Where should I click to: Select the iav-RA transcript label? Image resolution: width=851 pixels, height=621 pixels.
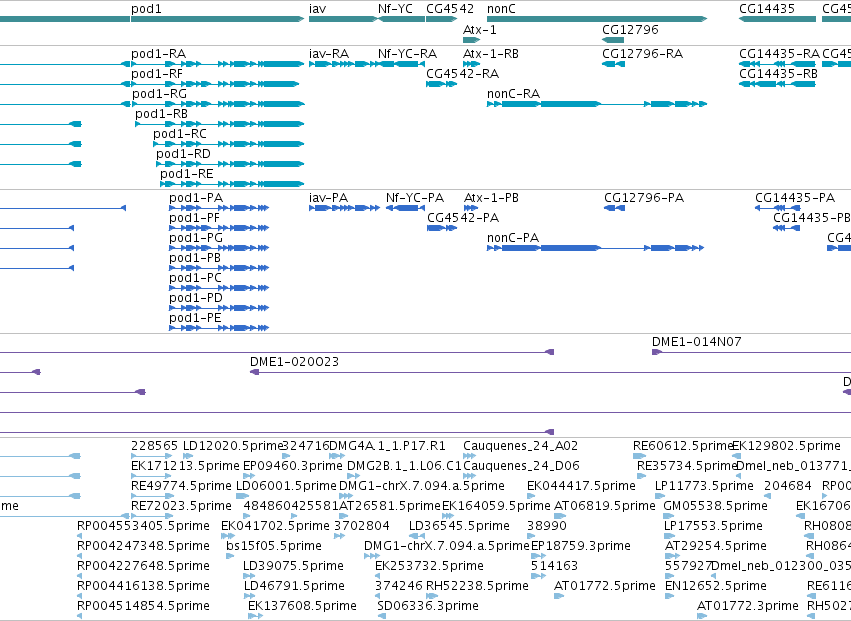[x=329, y=54]
